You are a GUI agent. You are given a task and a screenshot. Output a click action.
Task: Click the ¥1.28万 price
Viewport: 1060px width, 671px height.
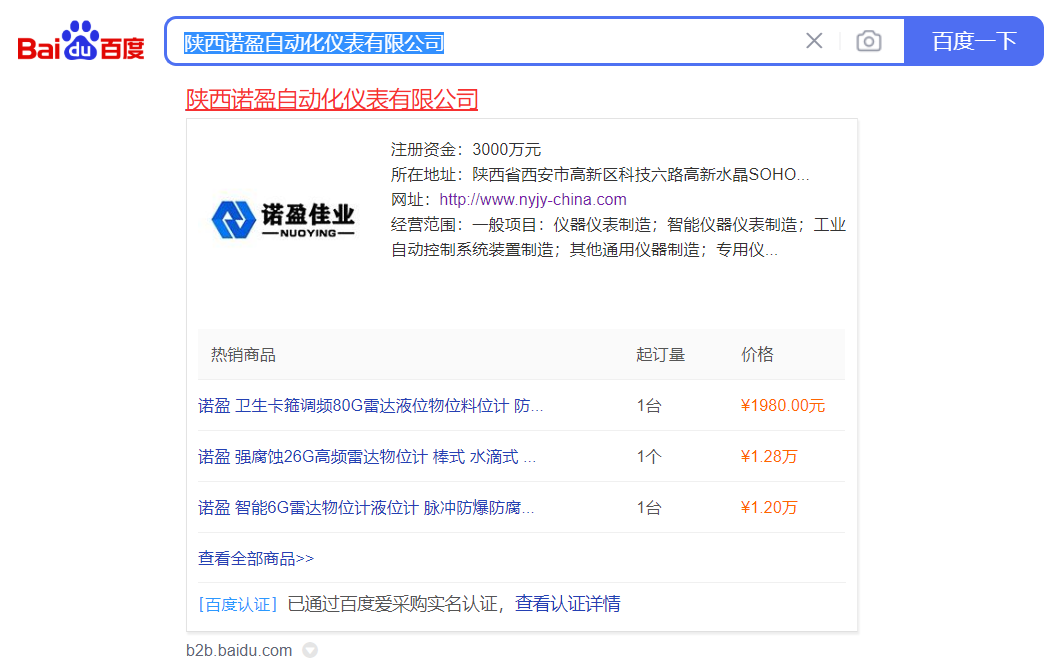point(769,457)
